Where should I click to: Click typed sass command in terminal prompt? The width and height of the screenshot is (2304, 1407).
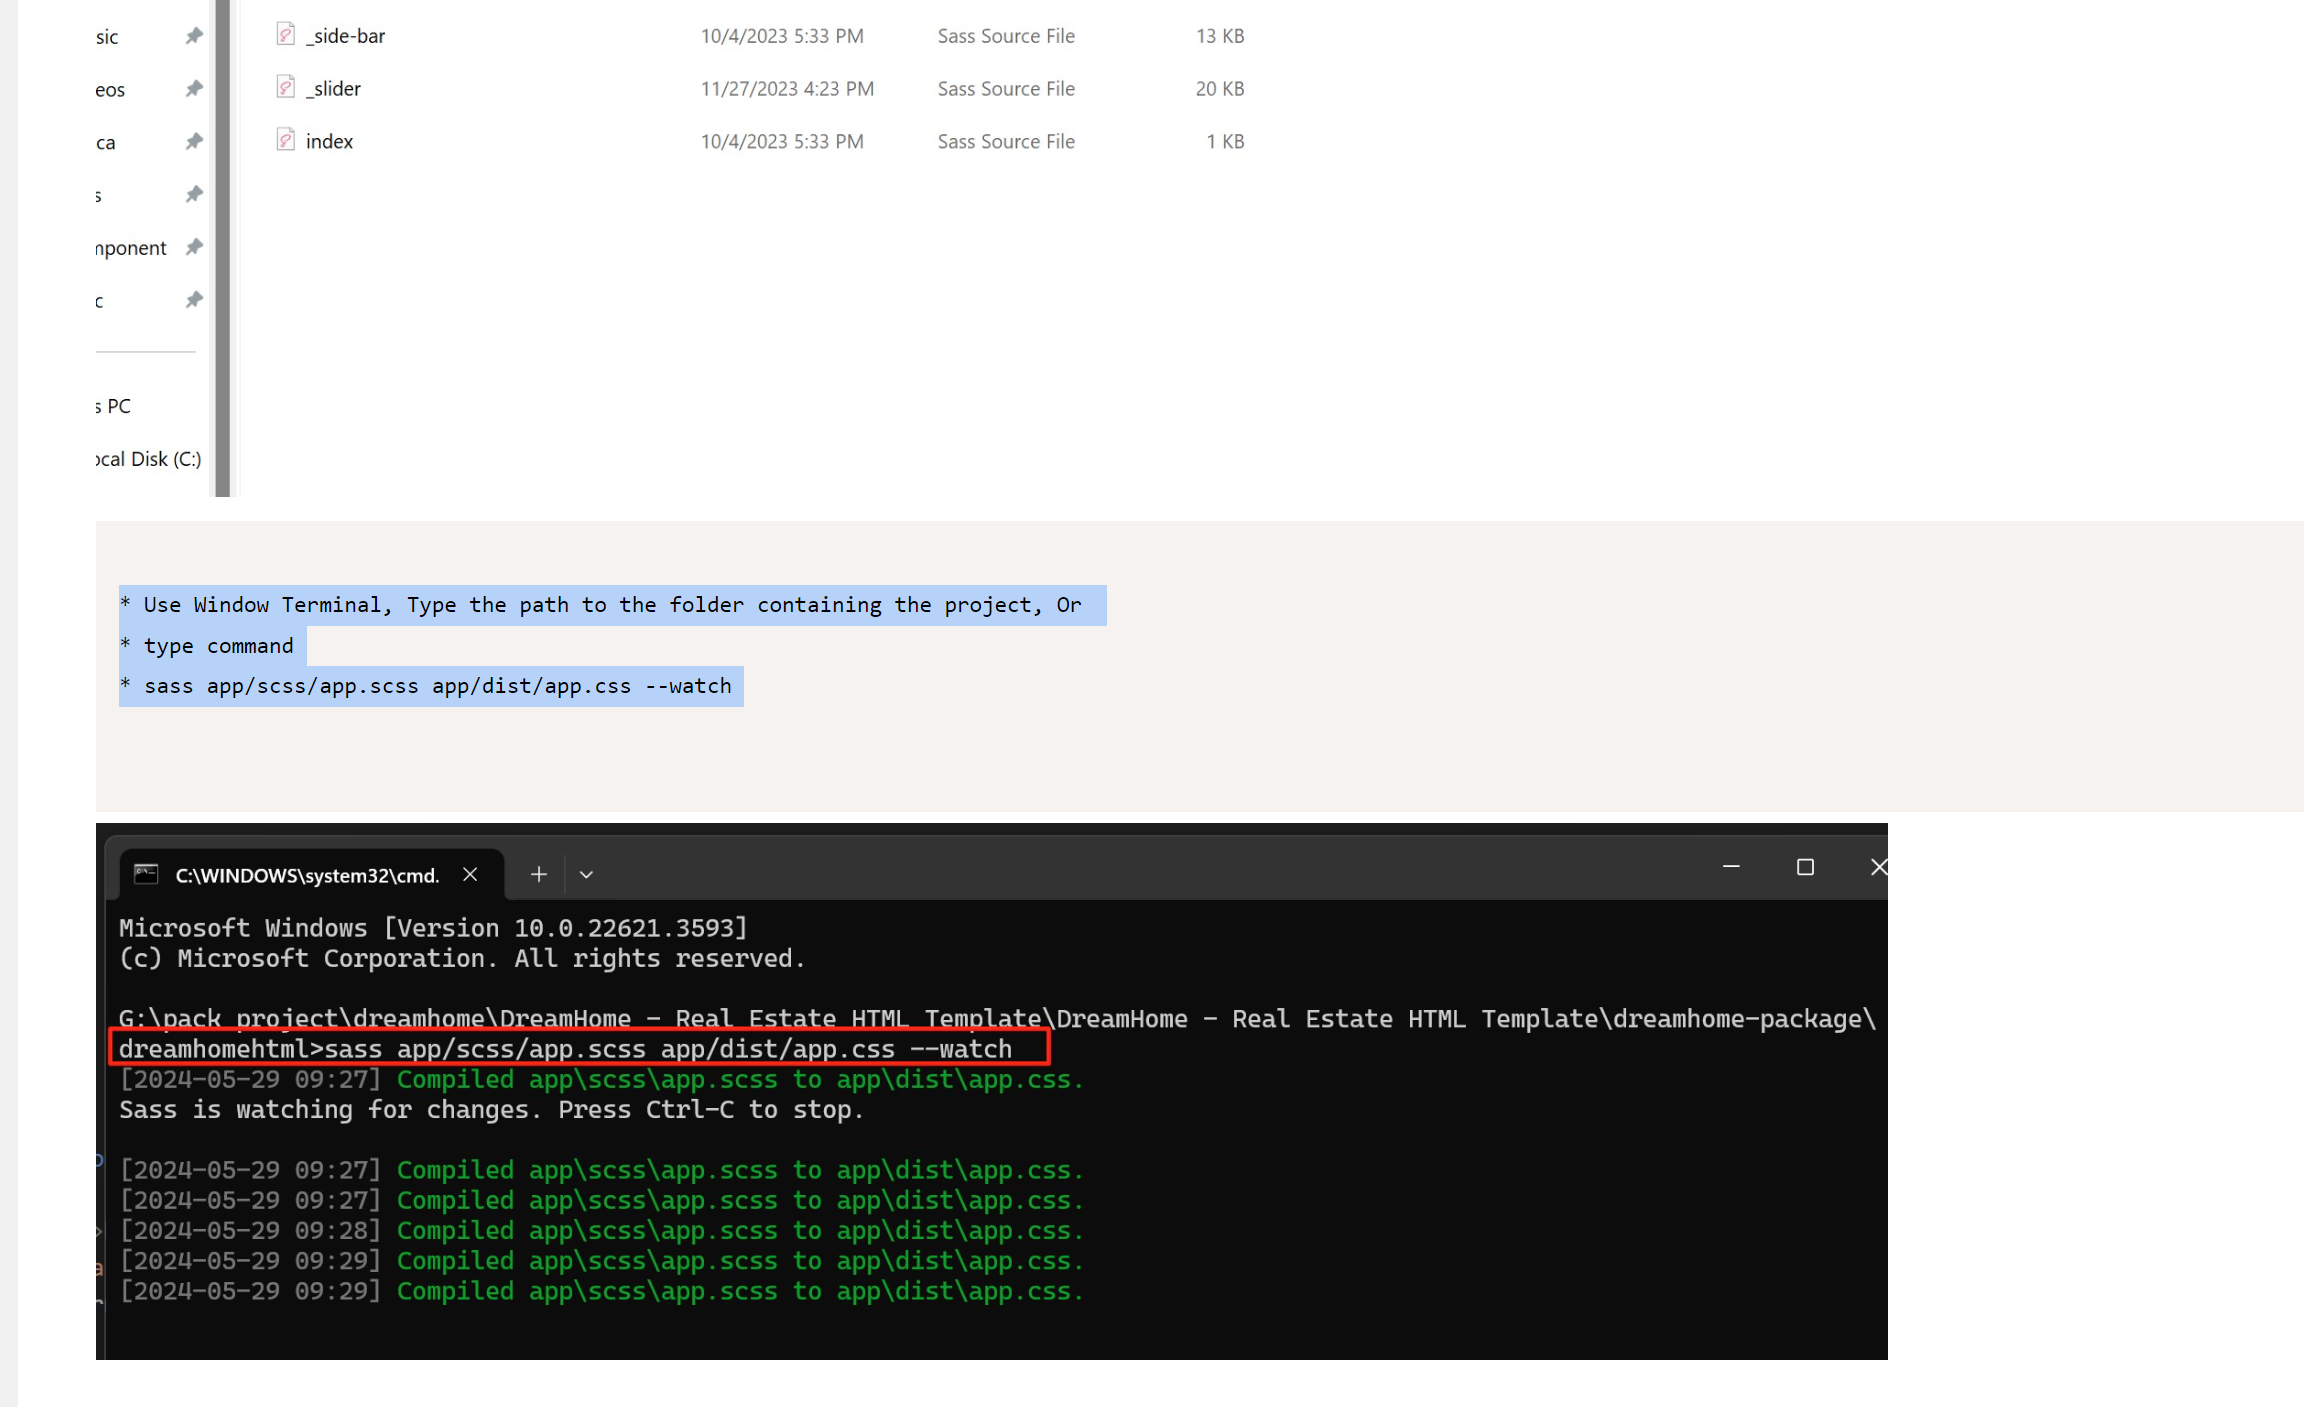point(668,1049)
